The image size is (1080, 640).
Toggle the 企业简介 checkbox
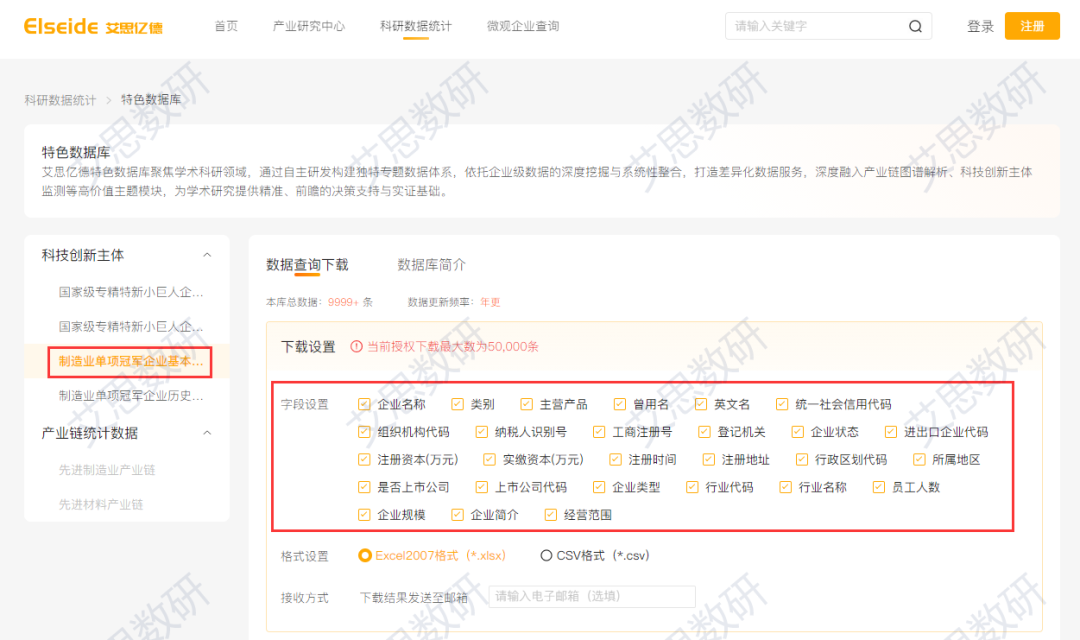(x=457, y=515)
